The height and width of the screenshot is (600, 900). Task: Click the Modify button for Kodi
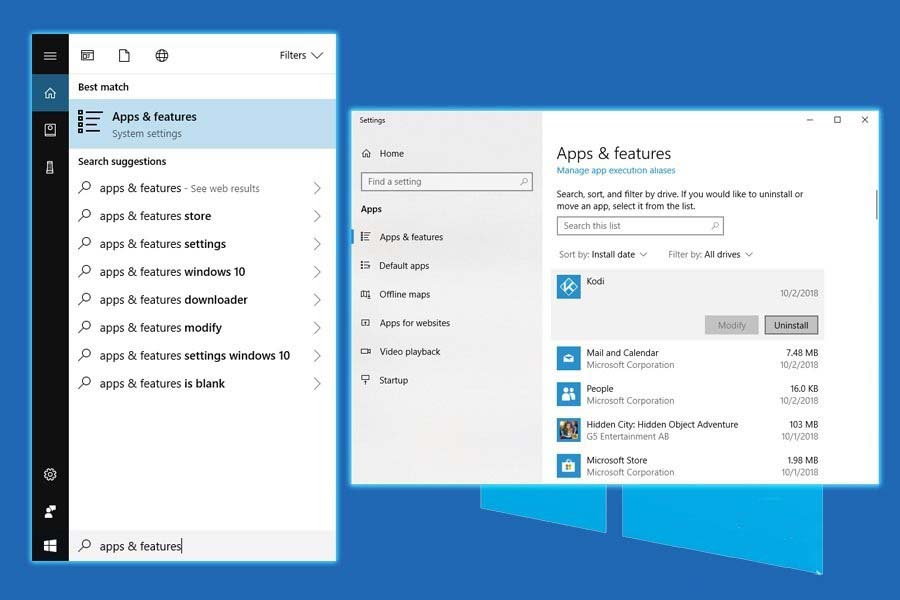[731, 325]
